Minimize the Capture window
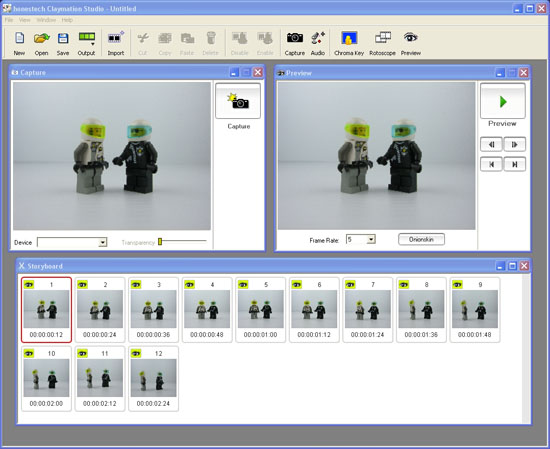 point(234,72)
